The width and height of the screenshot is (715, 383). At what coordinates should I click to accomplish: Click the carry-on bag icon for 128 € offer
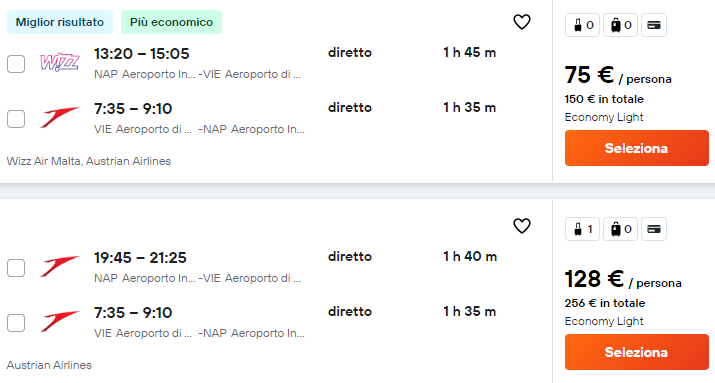(582, 229)
